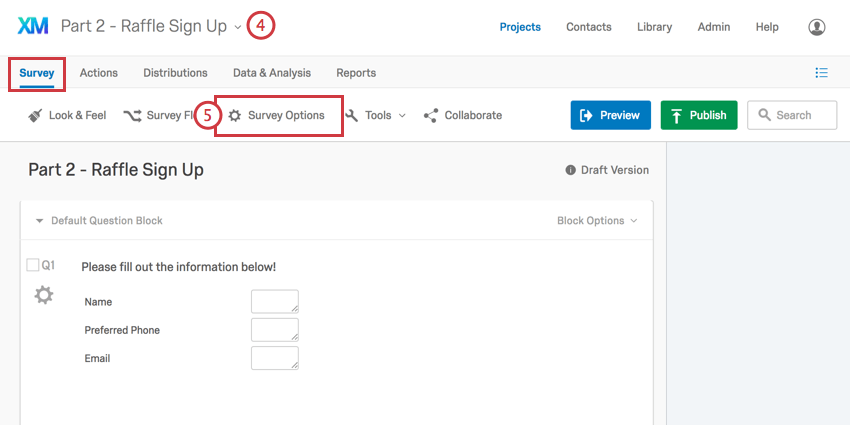Click the Draft Version info icon
This screenshot has width=850, height=425.
coord(570,170)
